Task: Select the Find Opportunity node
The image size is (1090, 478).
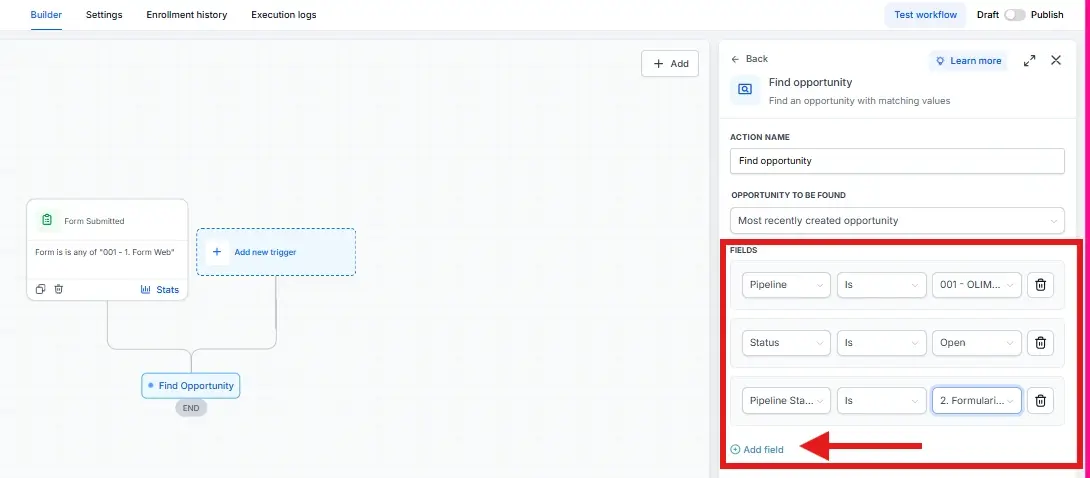Action: click(190, 386)
